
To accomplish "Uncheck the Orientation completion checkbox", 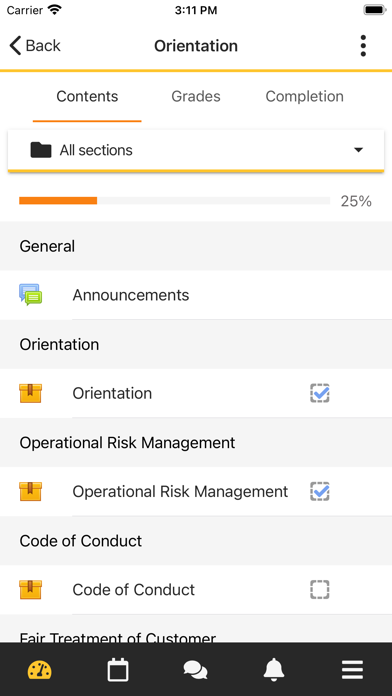I will click(x=320, y=393).
